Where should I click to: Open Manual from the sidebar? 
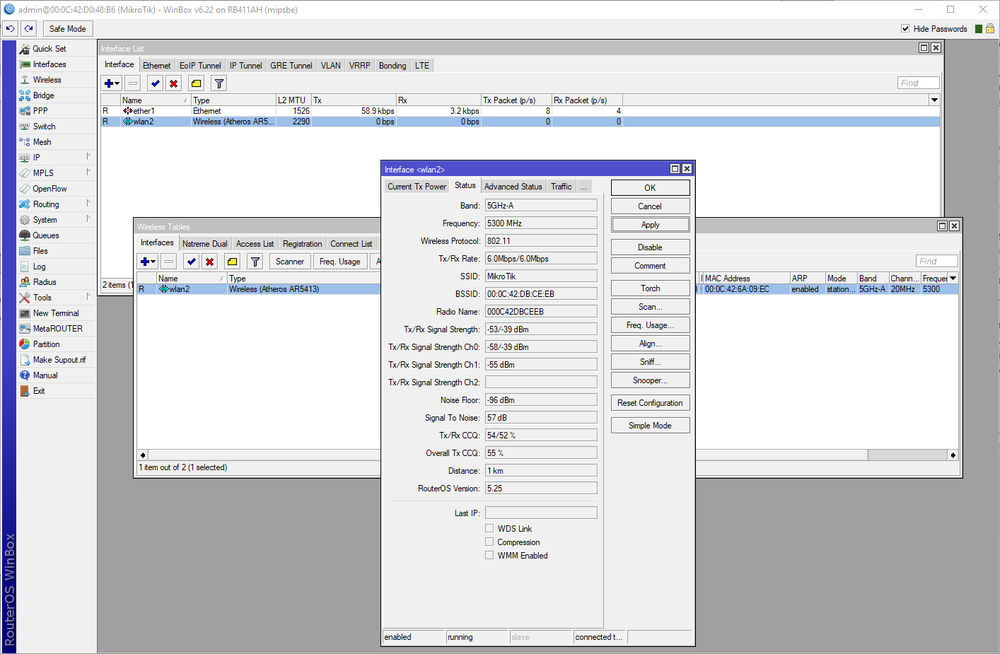tap(45, 375)
